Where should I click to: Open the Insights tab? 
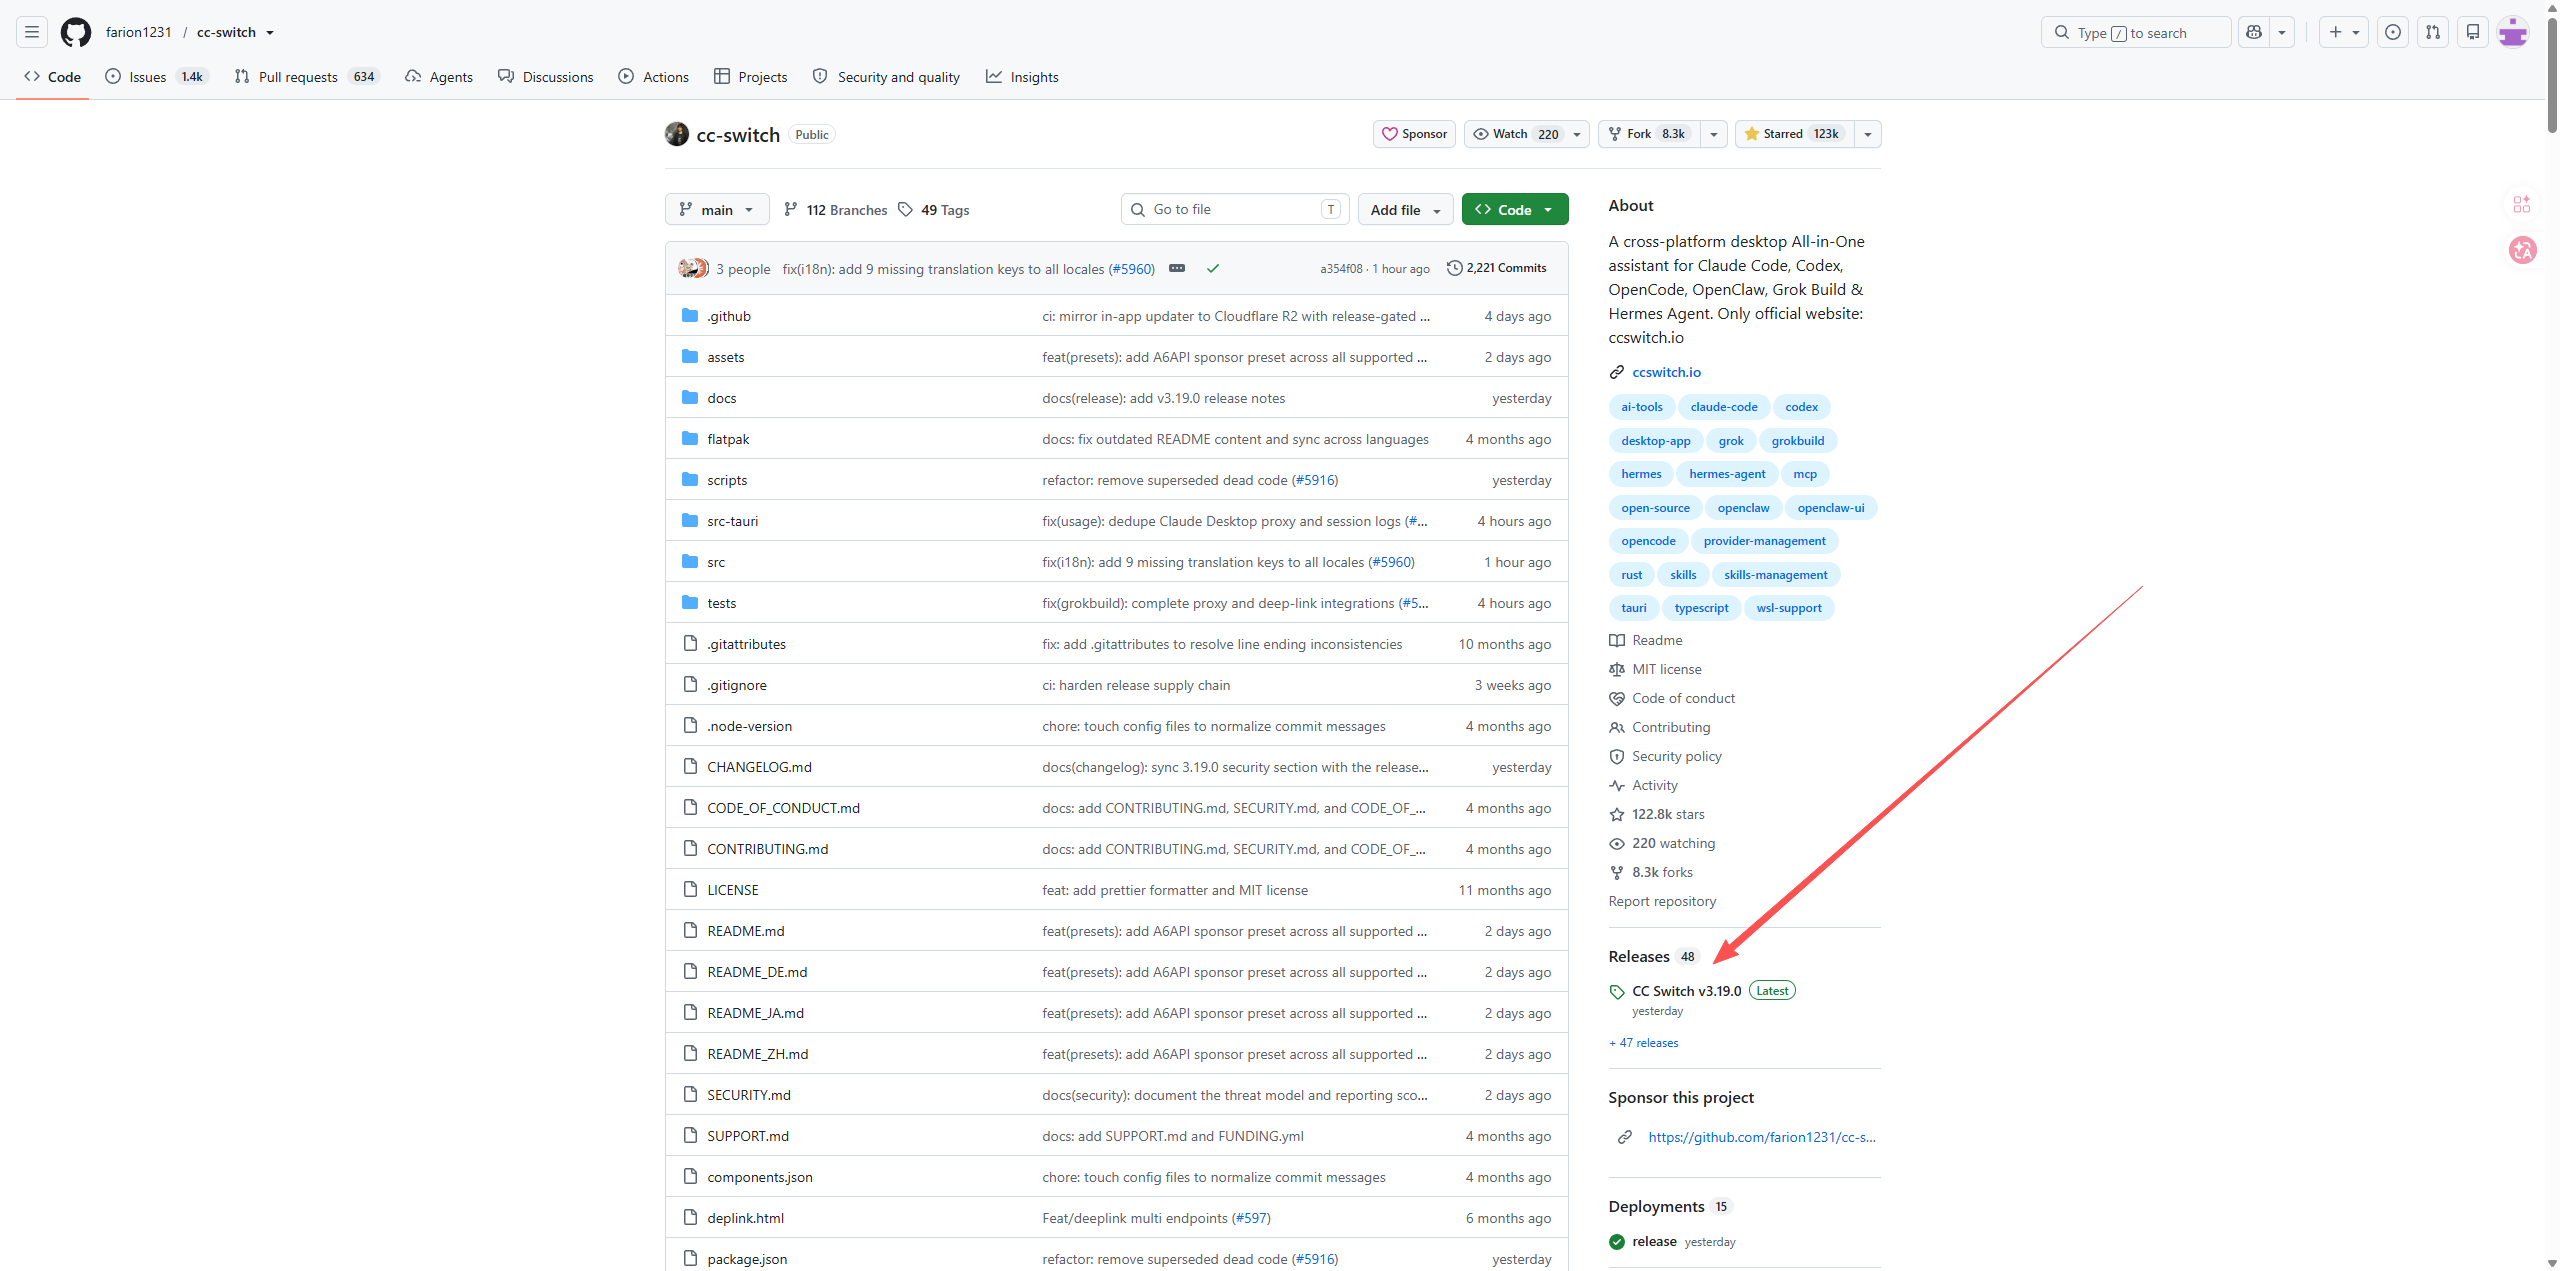point(1022,77)
